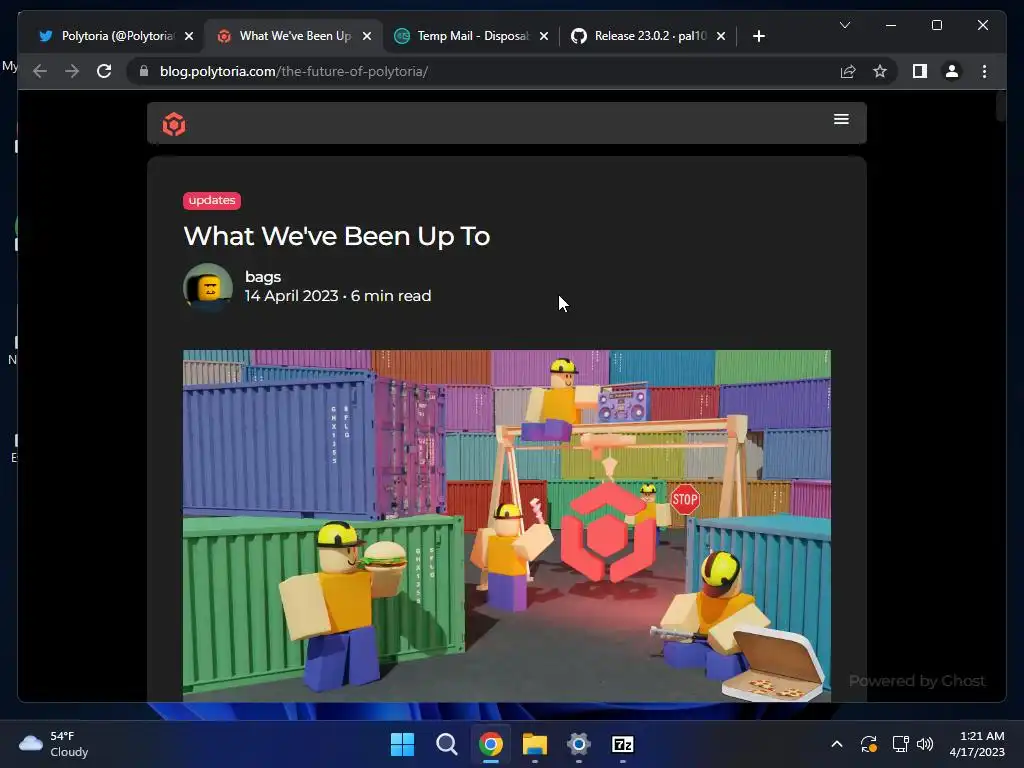The width and height of the screenshot is (1024, 768).
Task: Toggle the Chrome side panel
Action: (x=920, y=71)
